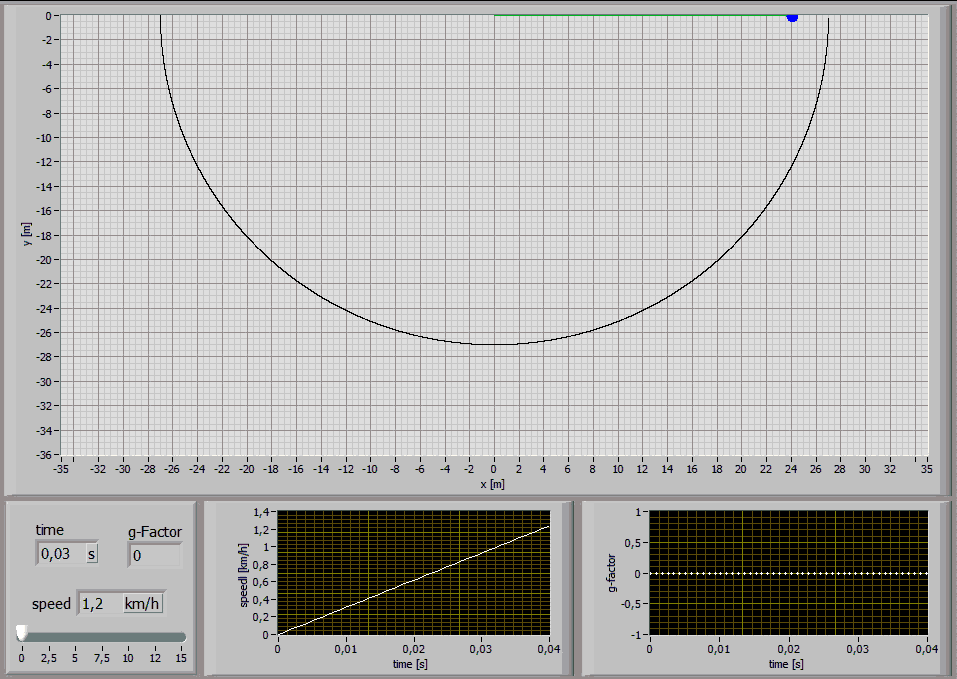Click the white speed curve in speed chart
The height and width of the screenshot is (679, 957).
pyautogui.click(x=414, y=580)
